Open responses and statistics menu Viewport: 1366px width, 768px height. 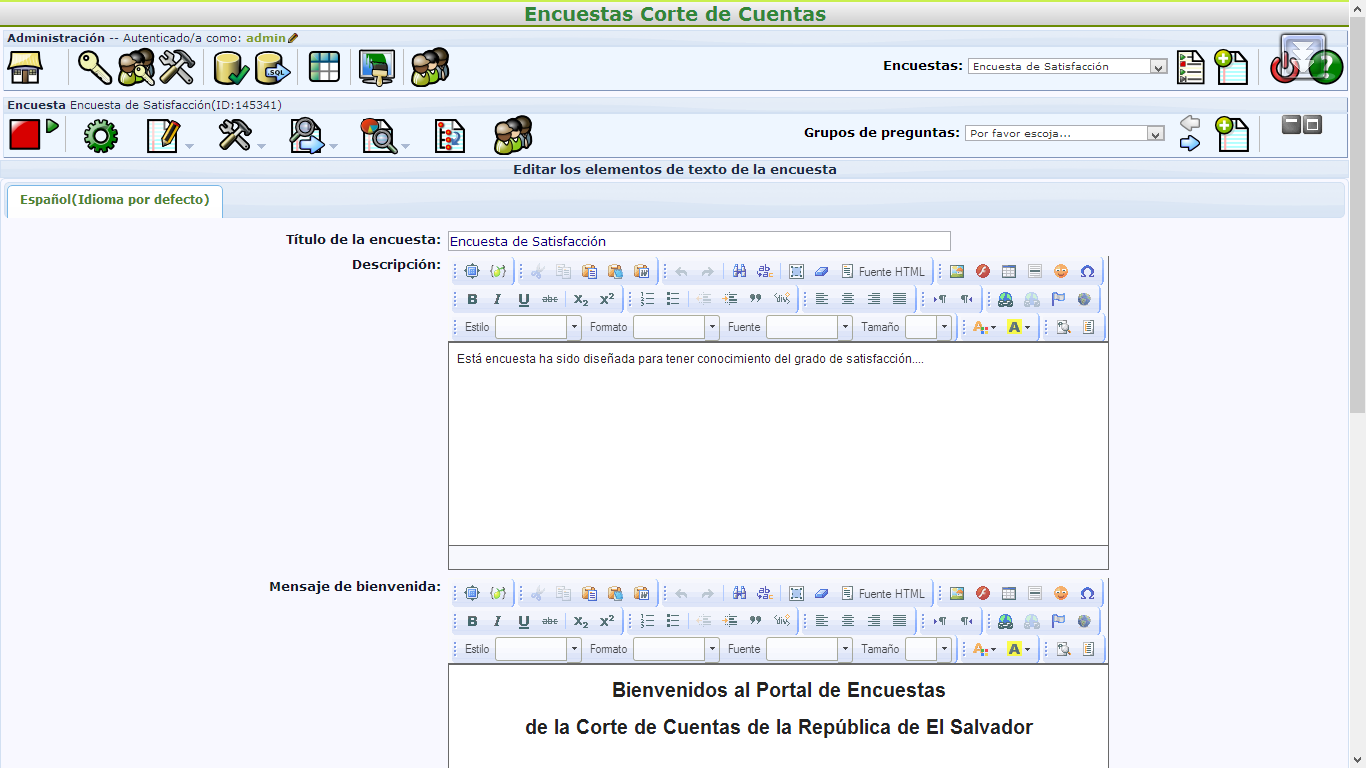pyautogui.click(x=378, y=135)
